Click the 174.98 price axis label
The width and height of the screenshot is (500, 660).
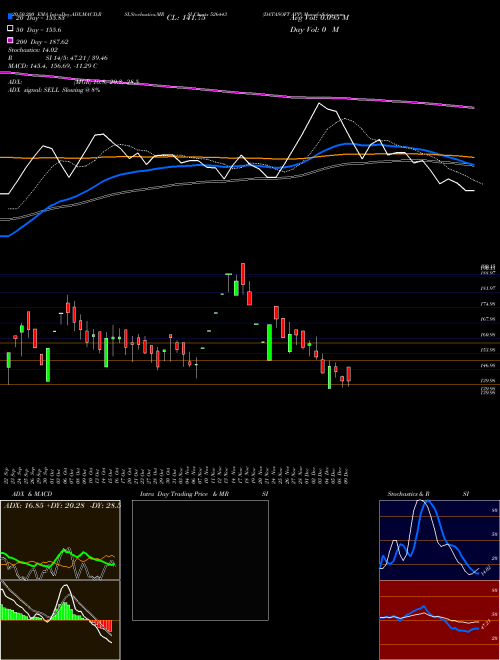click(489, 303)
